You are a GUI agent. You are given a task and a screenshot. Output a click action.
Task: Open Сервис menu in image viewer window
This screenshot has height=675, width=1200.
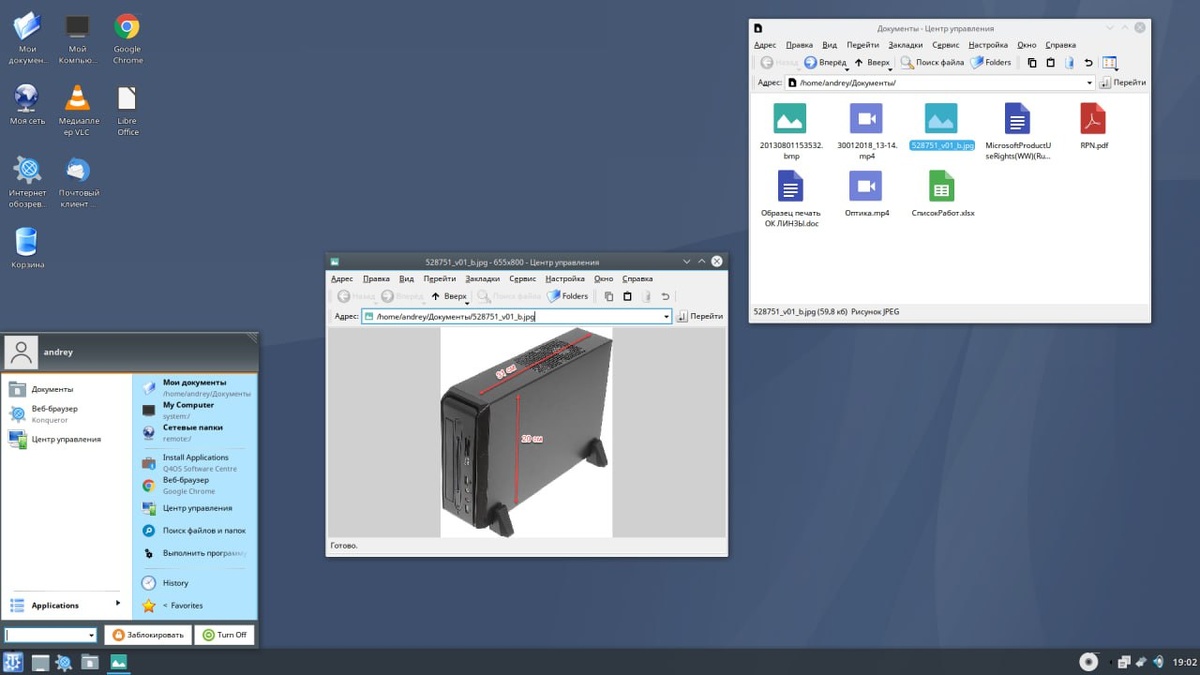(522, 279)
